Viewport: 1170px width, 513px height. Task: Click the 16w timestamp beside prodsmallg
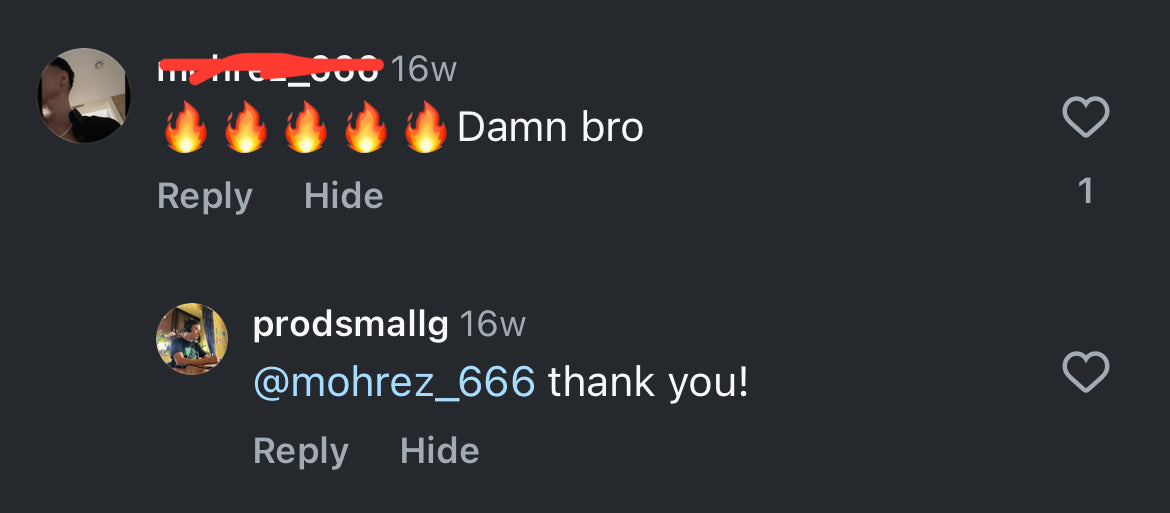[492, 324]
